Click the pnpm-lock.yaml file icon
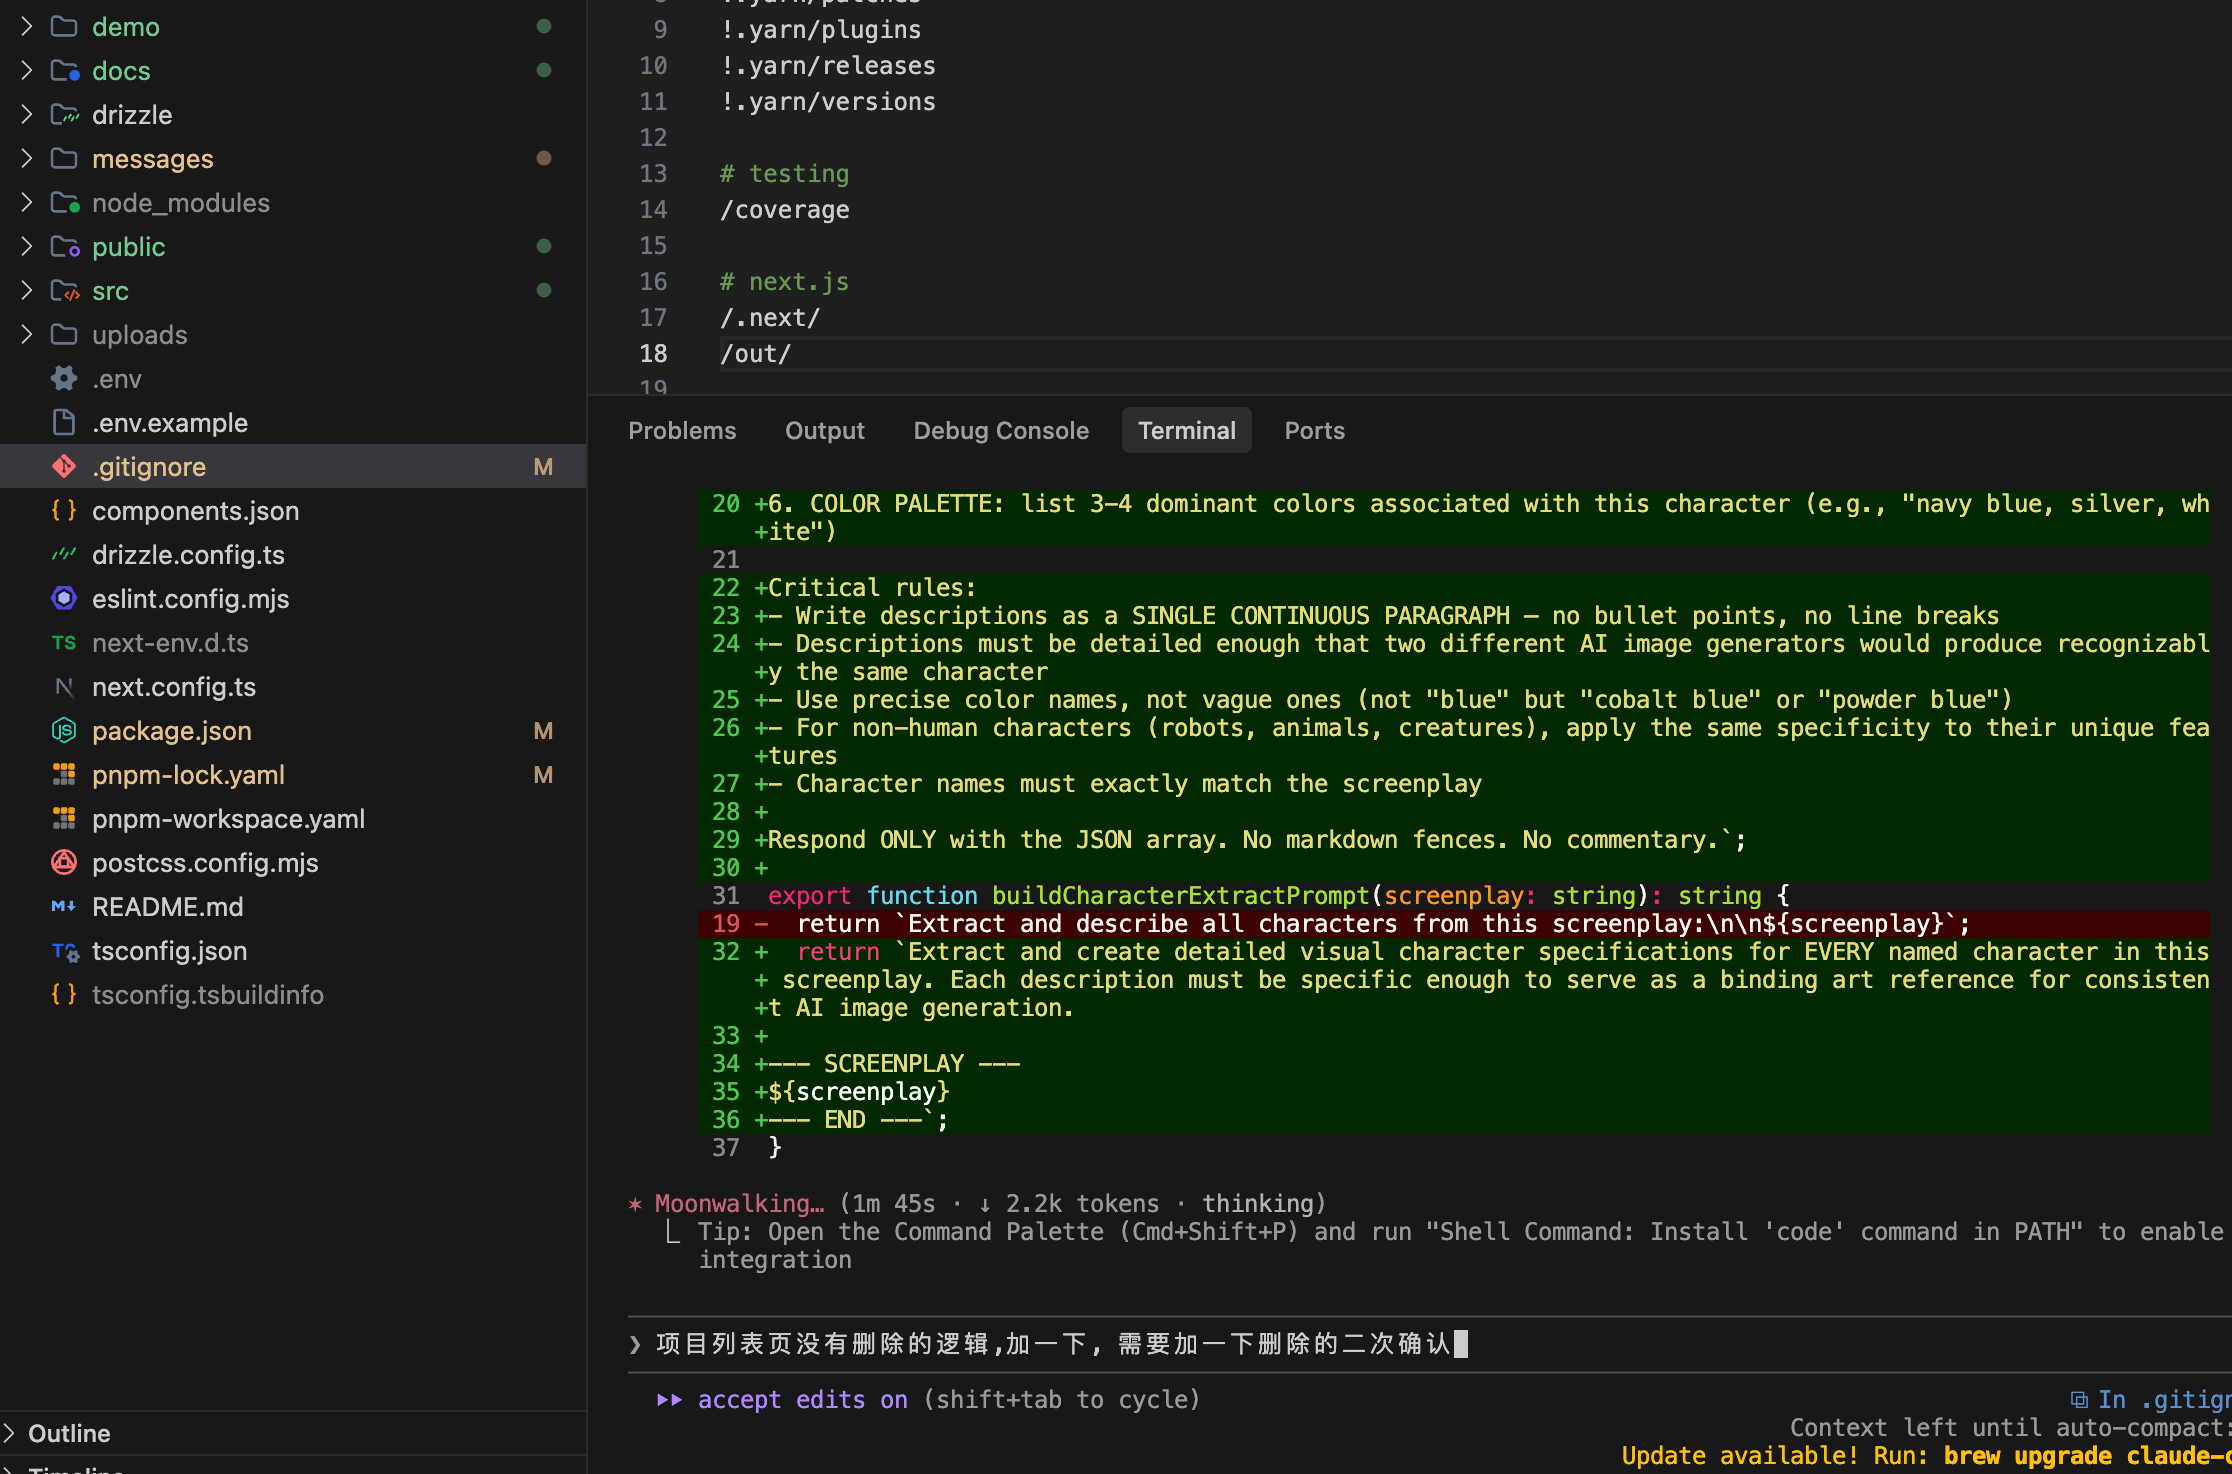The height and width of the screenshot is (1474, 2232). pyautogui.click(x=64, y=775)
